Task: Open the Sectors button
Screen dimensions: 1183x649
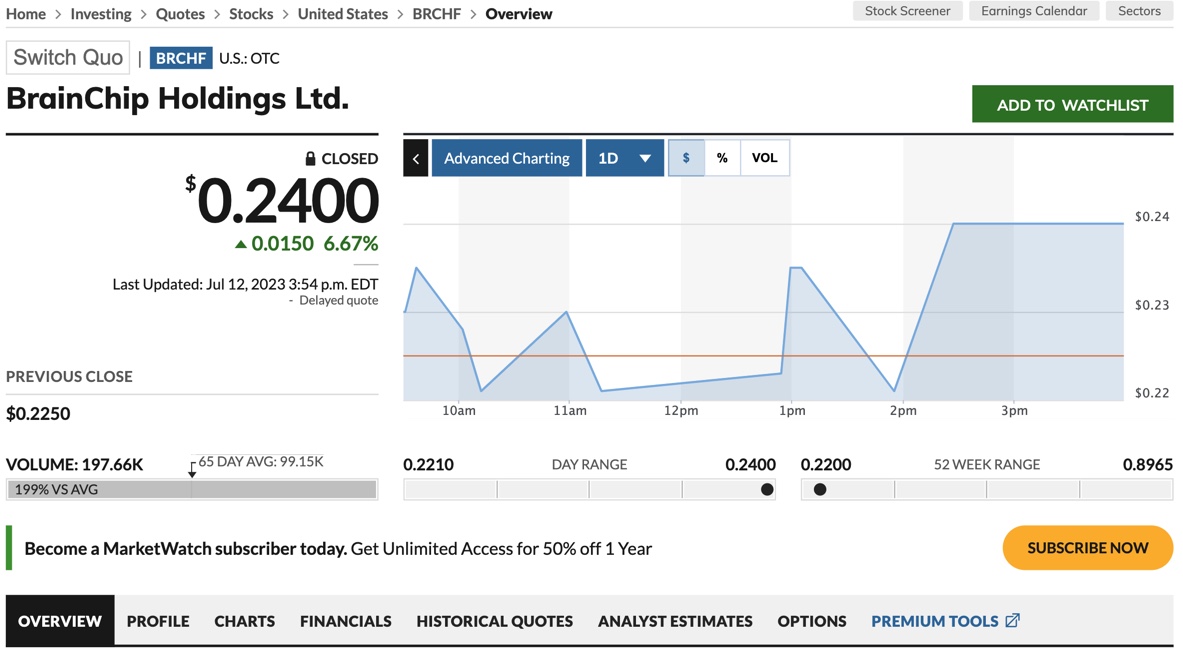Action: [x=1139, y=11]
